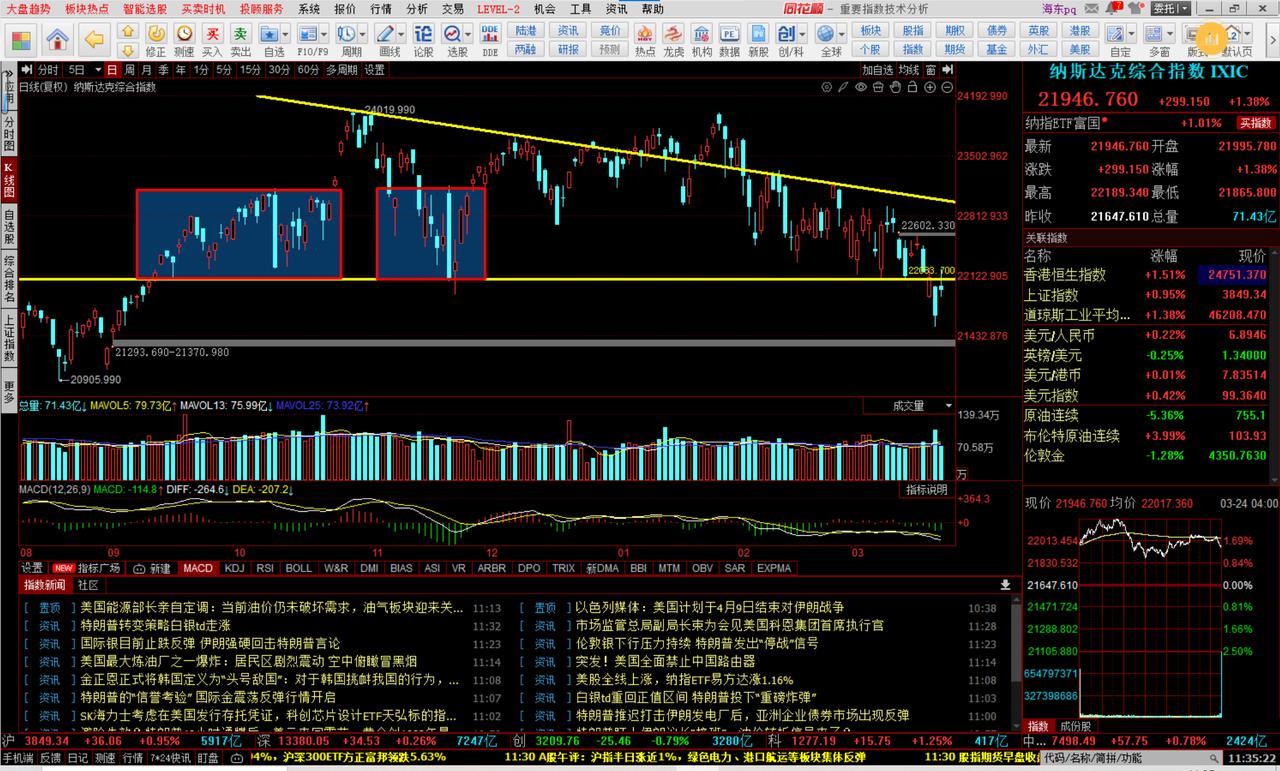Screen dimensions: 1280x771
Task: Select the hand pan tool on chart
Action: coord(896,87)
